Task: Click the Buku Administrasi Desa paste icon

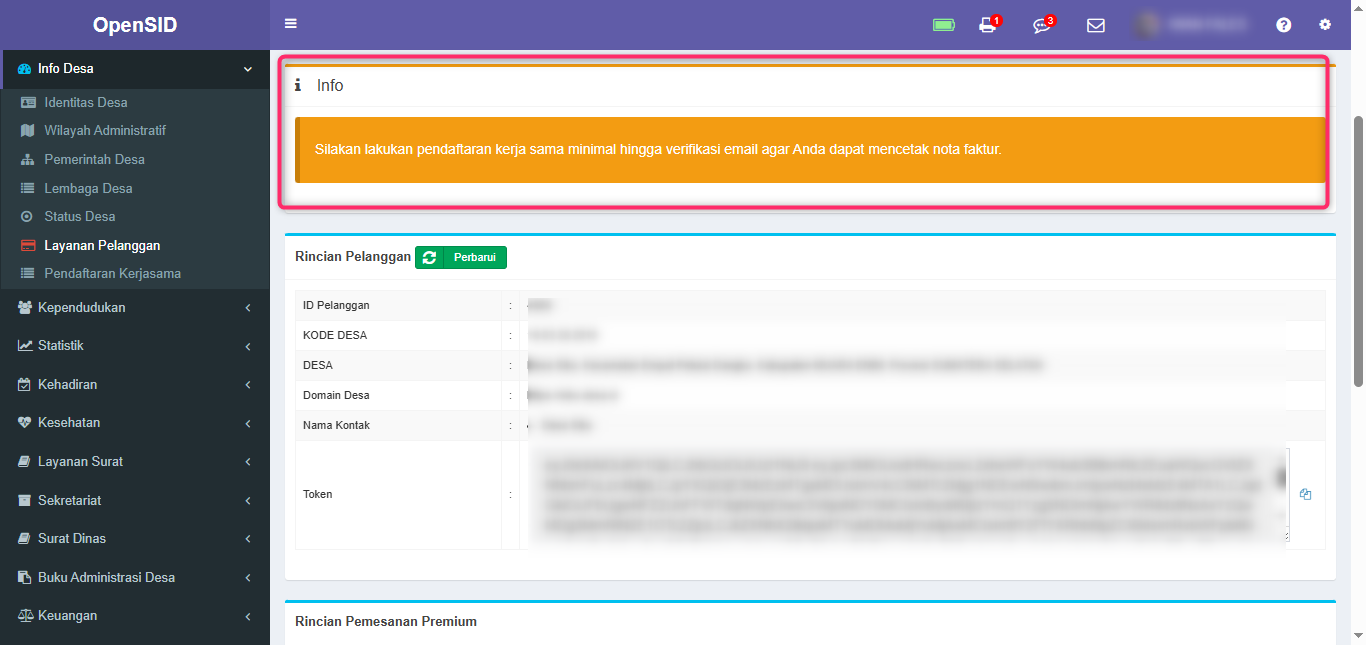Action: pyautogui.click(x=25, y=577)
